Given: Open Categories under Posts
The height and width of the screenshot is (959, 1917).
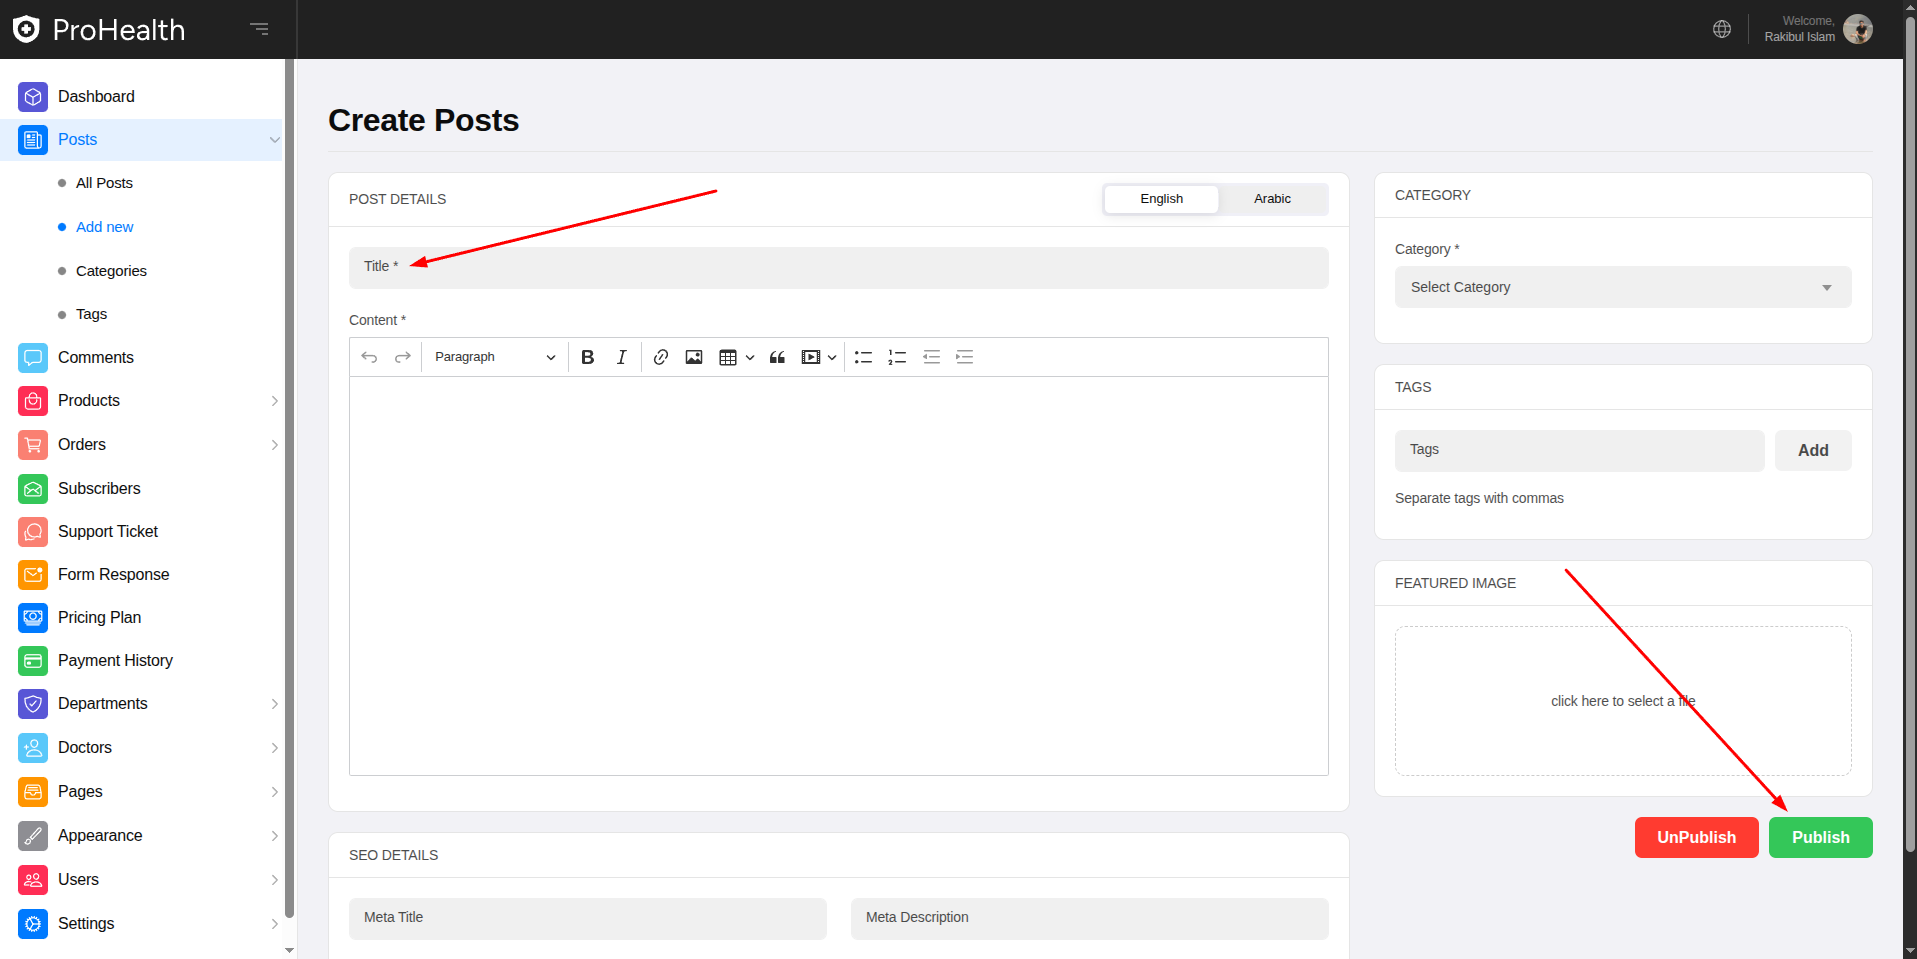Looking at the screenshot, I should point(111,271).
